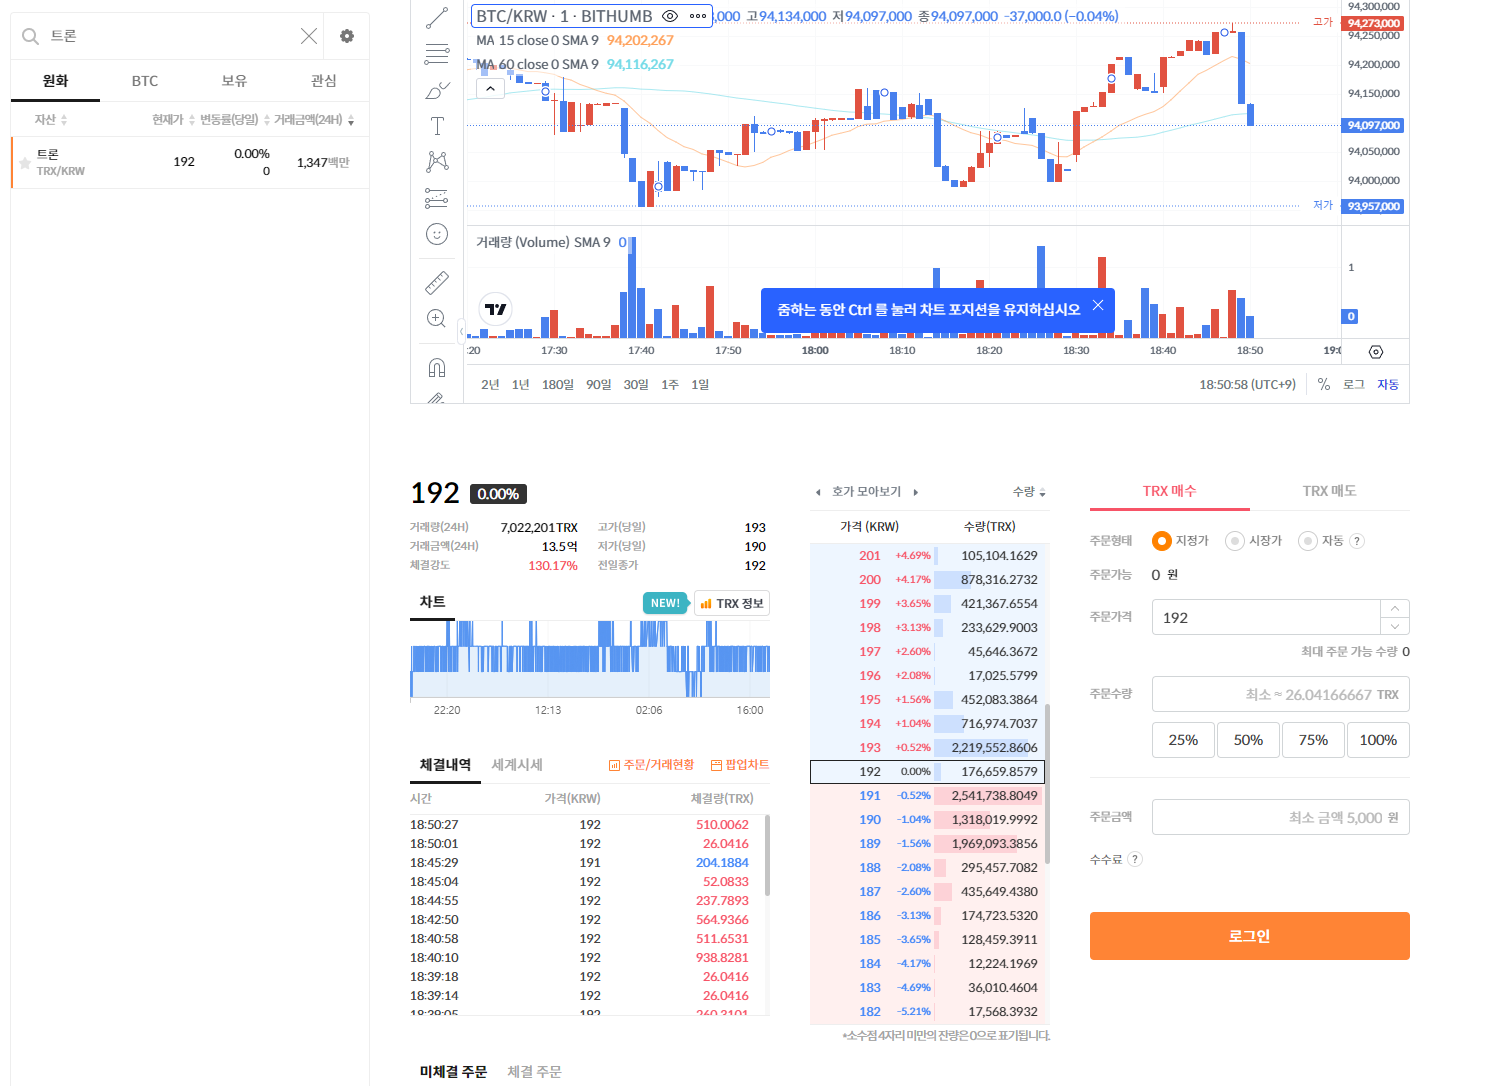Open help for 수수료 fee

(x=1135, y=859)
